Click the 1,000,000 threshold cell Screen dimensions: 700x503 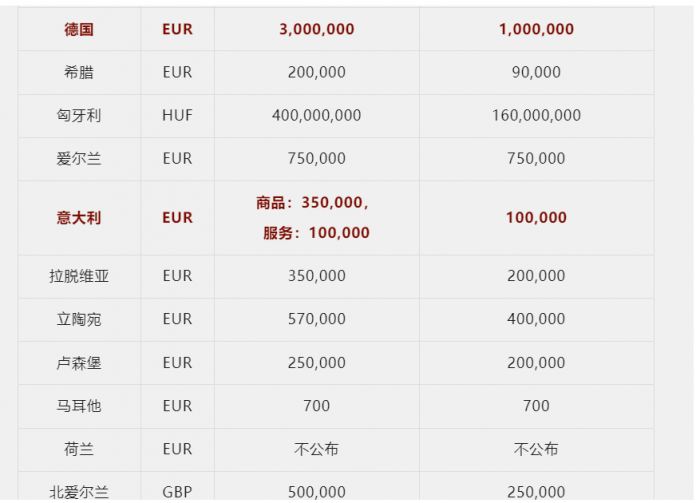[x=536, y=29]
